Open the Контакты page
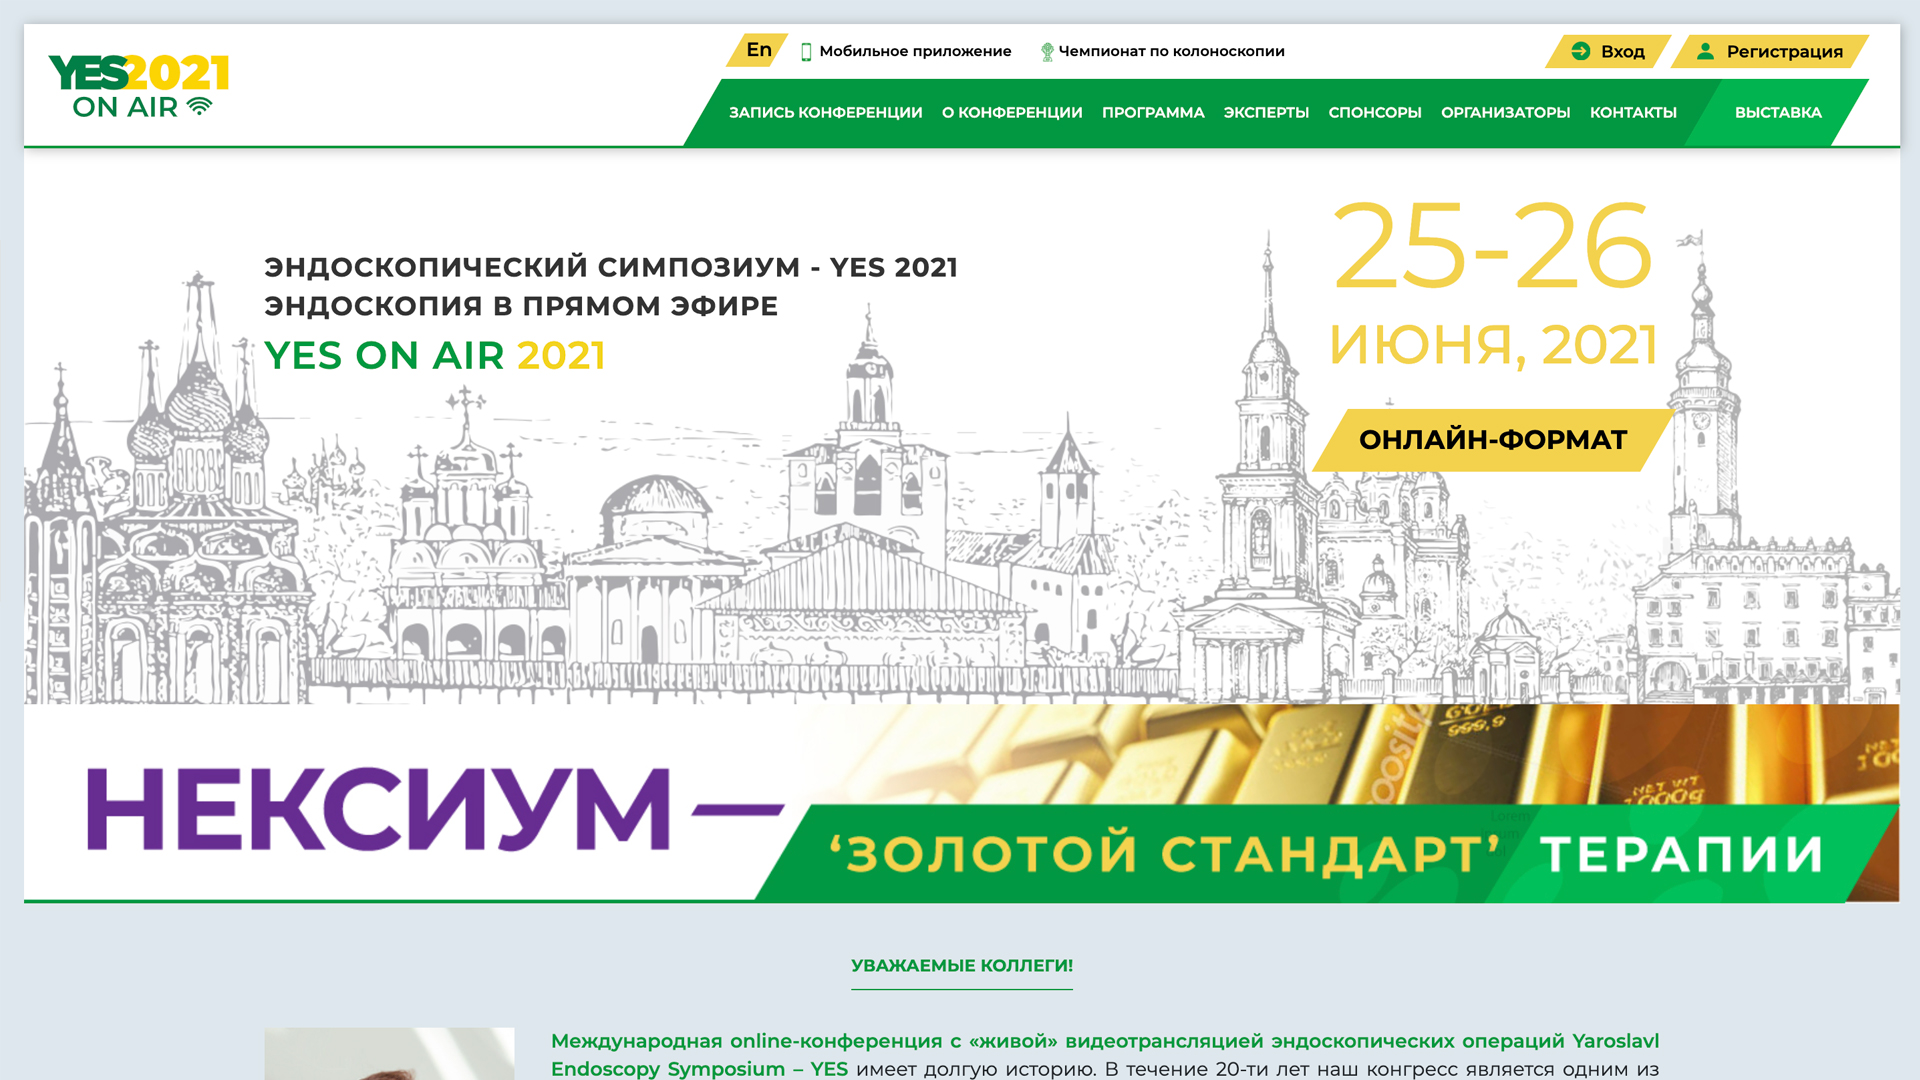Screen dimensions: 1920x1080 (1632, 113)
